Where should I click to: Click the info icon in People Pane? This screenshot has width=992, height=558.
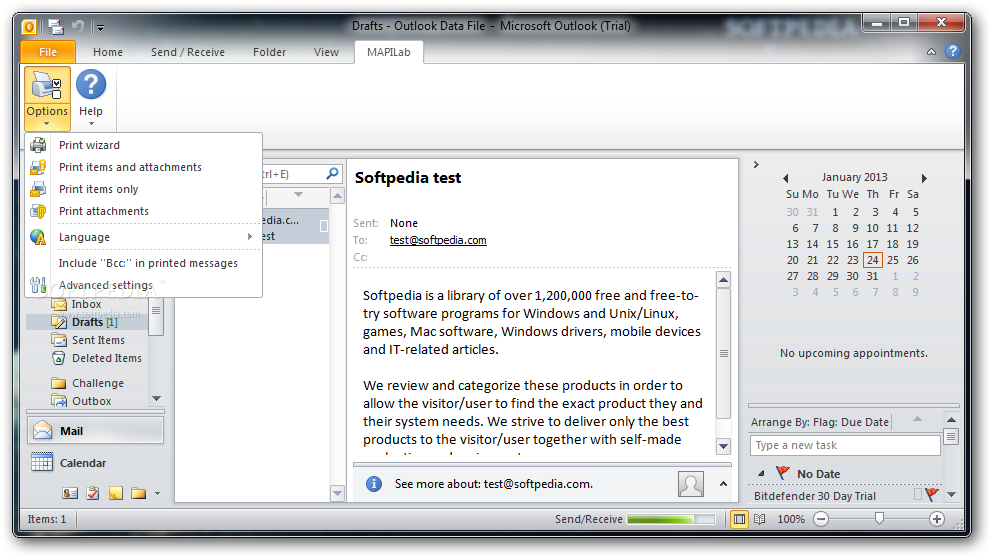tap(374, 484)
